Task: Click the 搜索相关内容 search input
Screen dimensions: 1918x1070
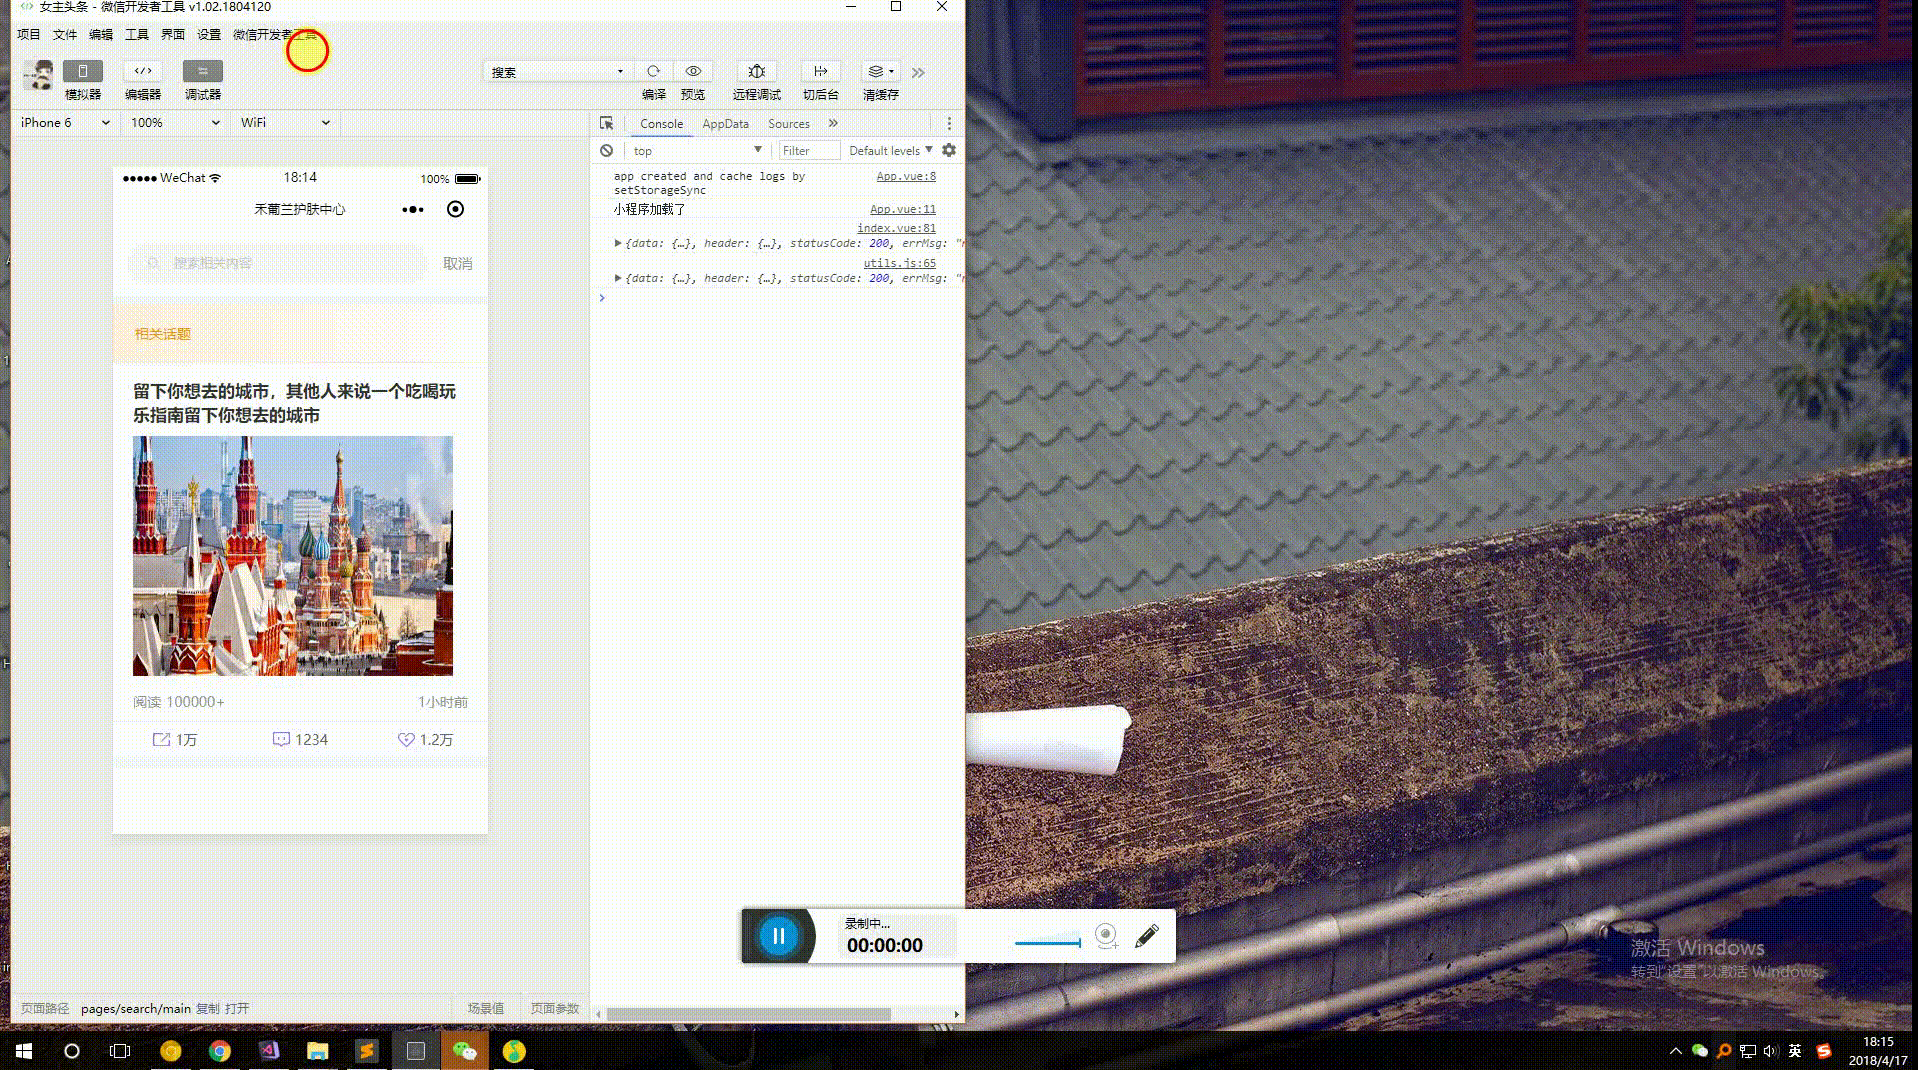Action: [x=278, y=263]
